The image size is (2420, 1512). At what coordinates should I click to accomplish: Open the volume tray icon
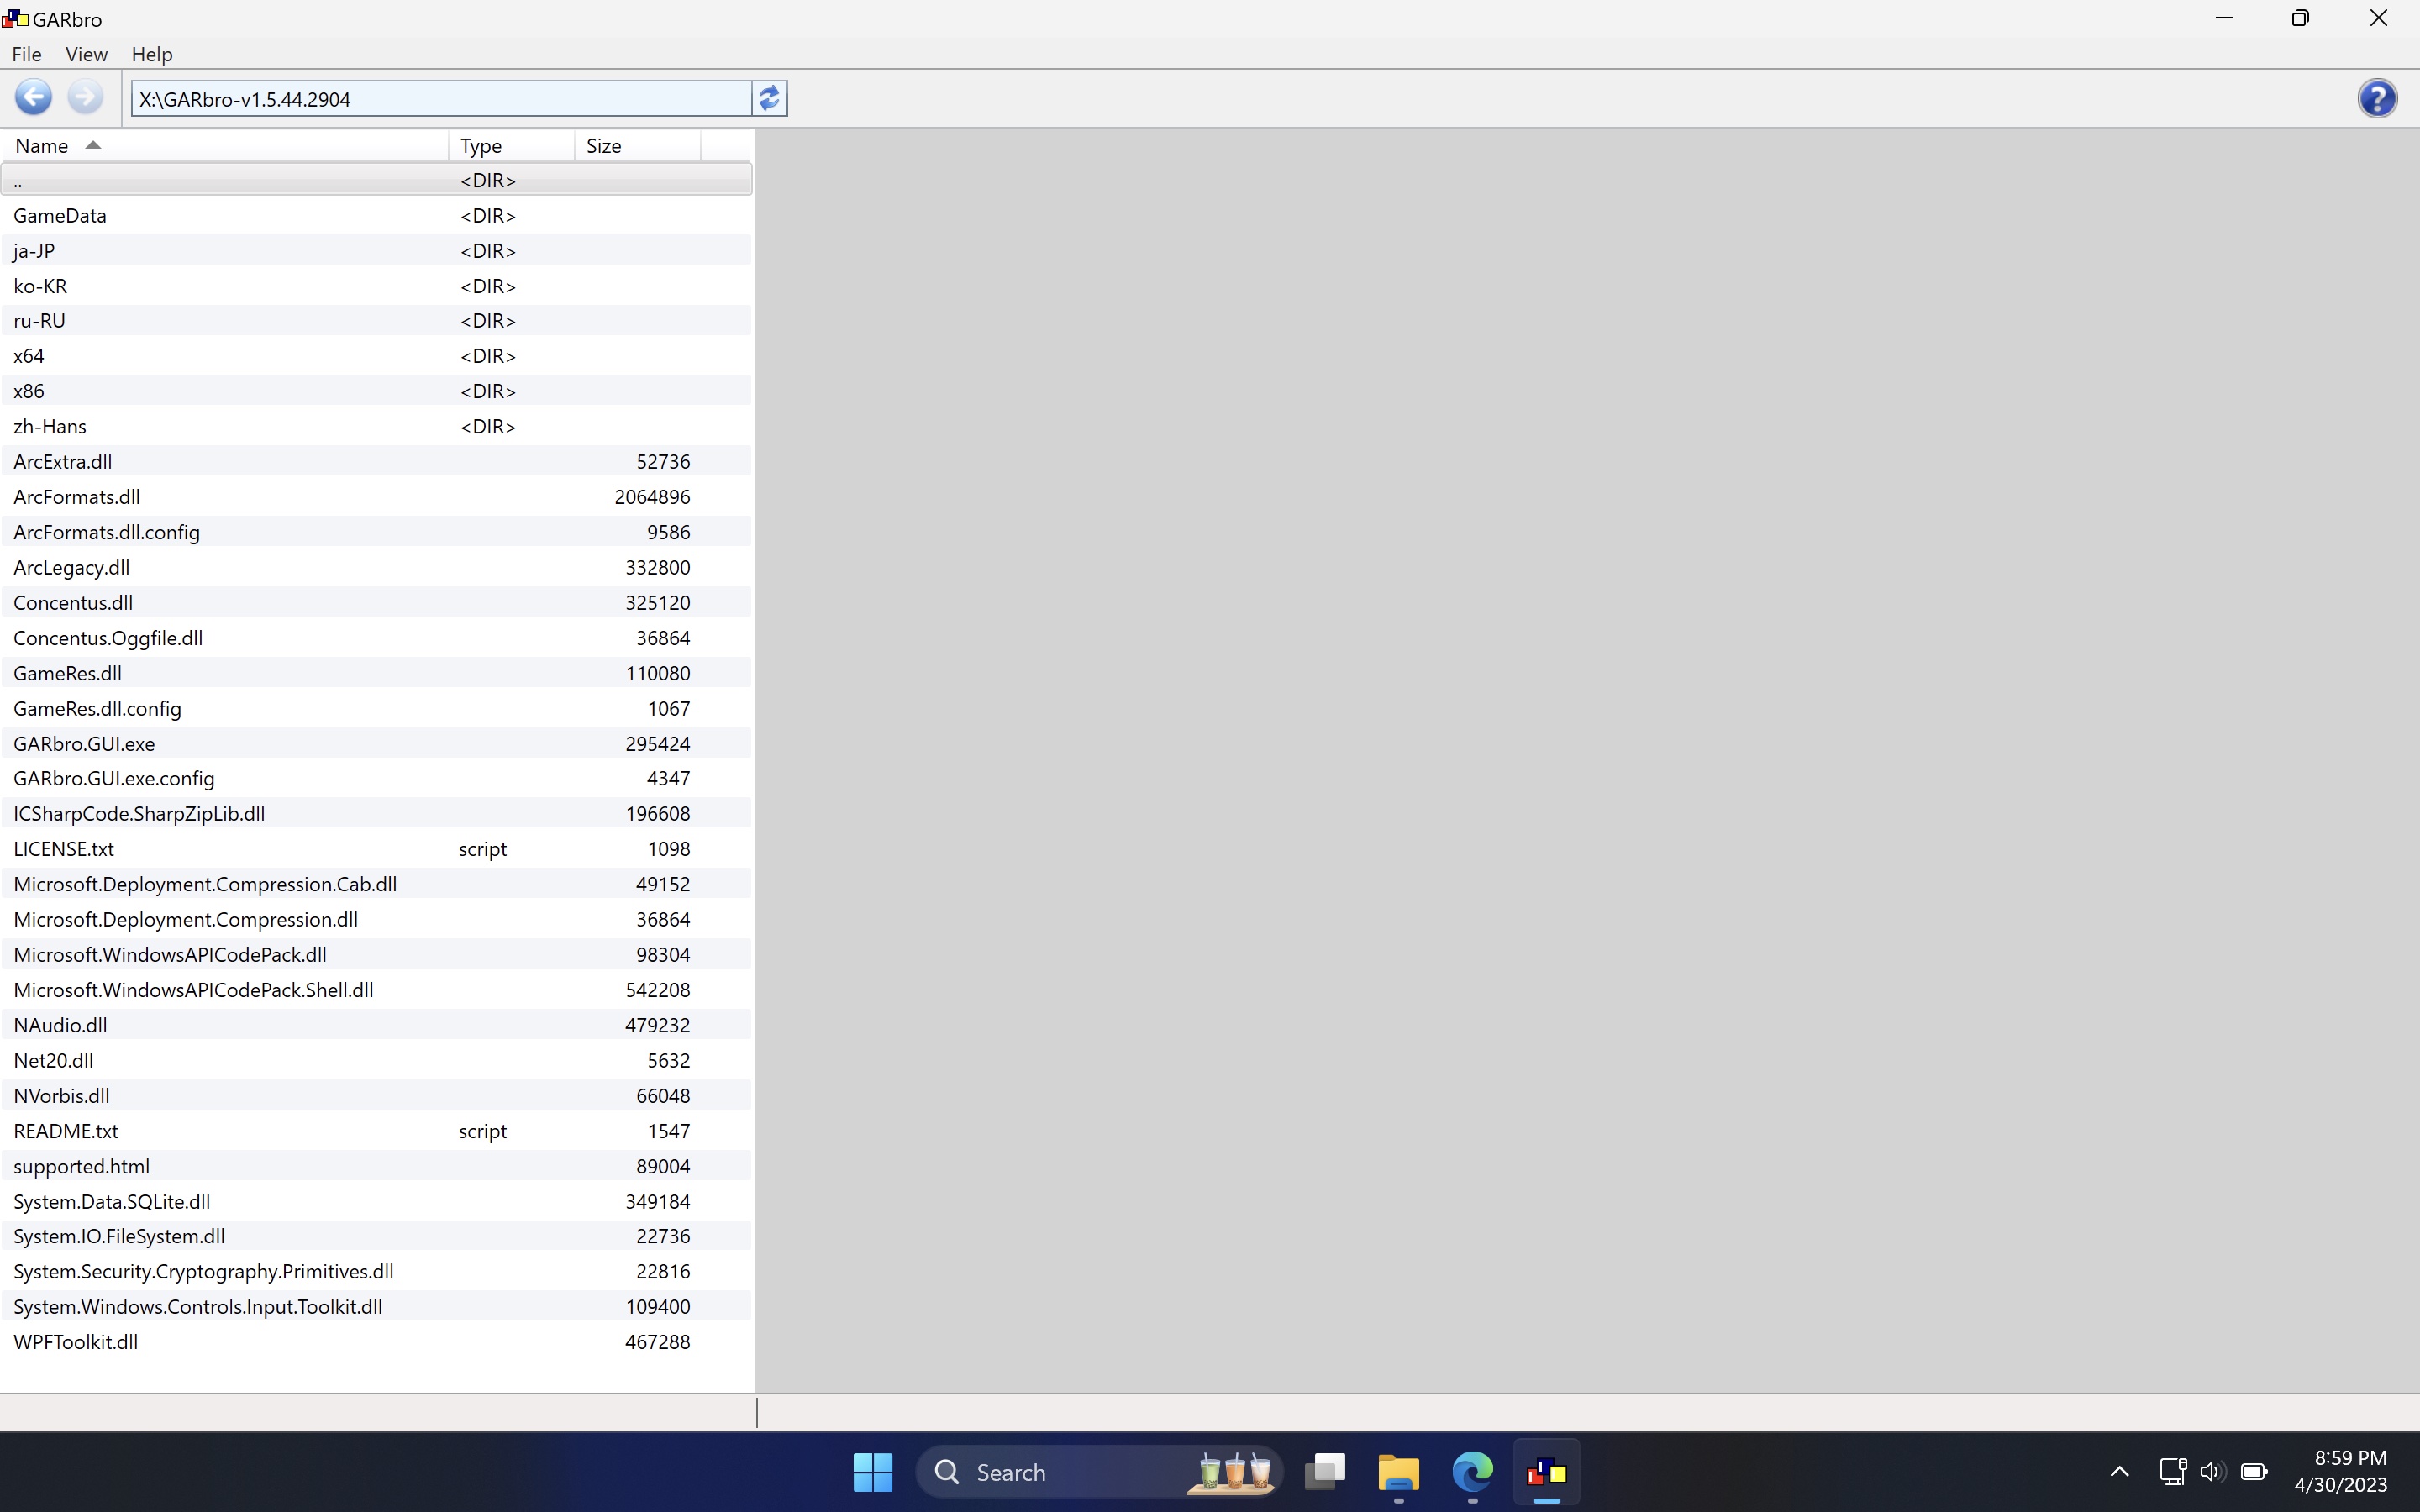pyautogui.click(x=2212, y=1472)
